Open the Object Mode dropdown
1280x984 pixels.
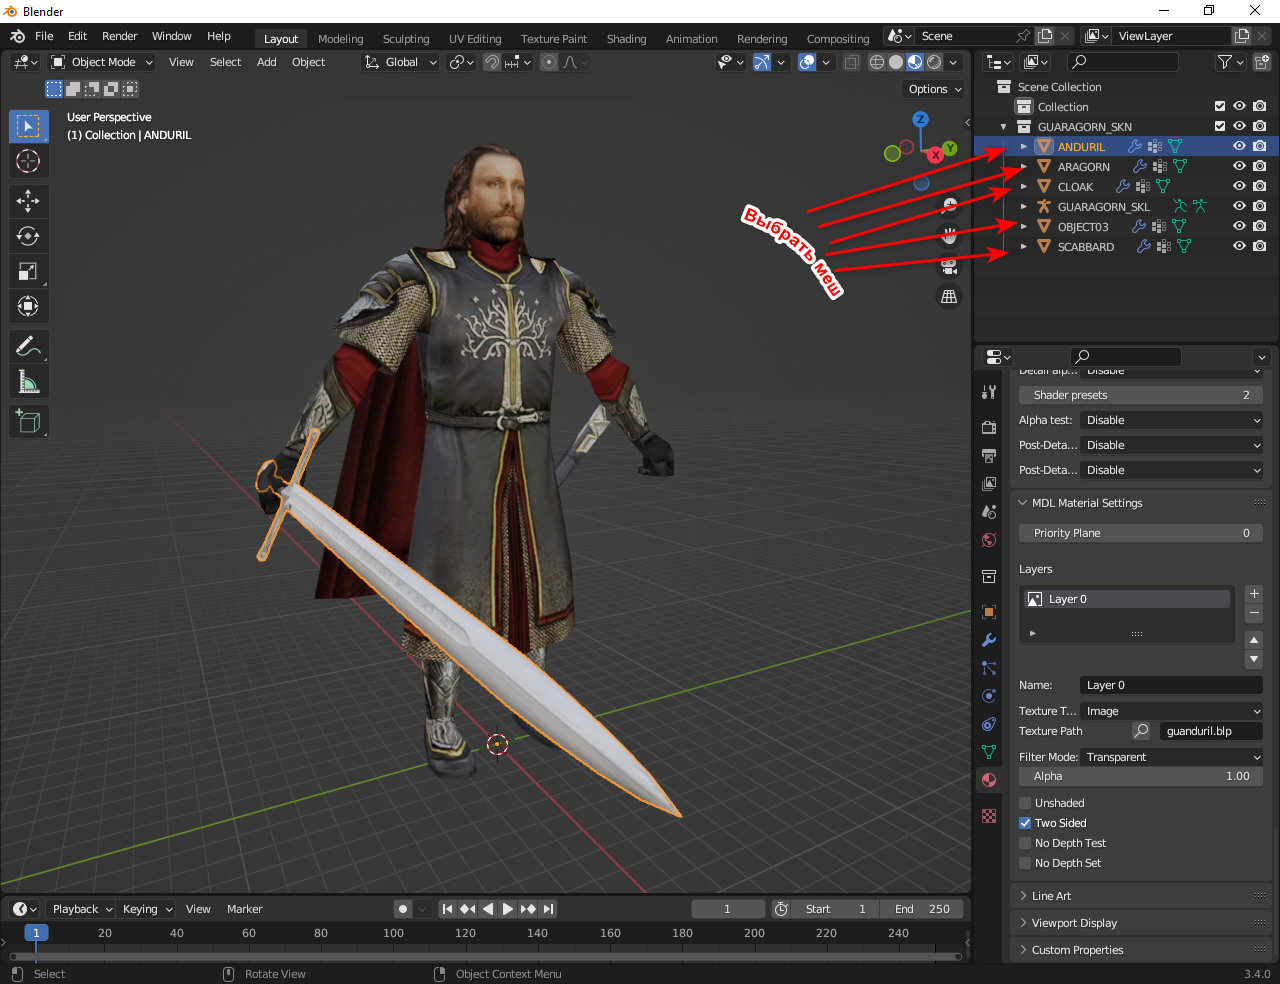[x=102, y=62]
